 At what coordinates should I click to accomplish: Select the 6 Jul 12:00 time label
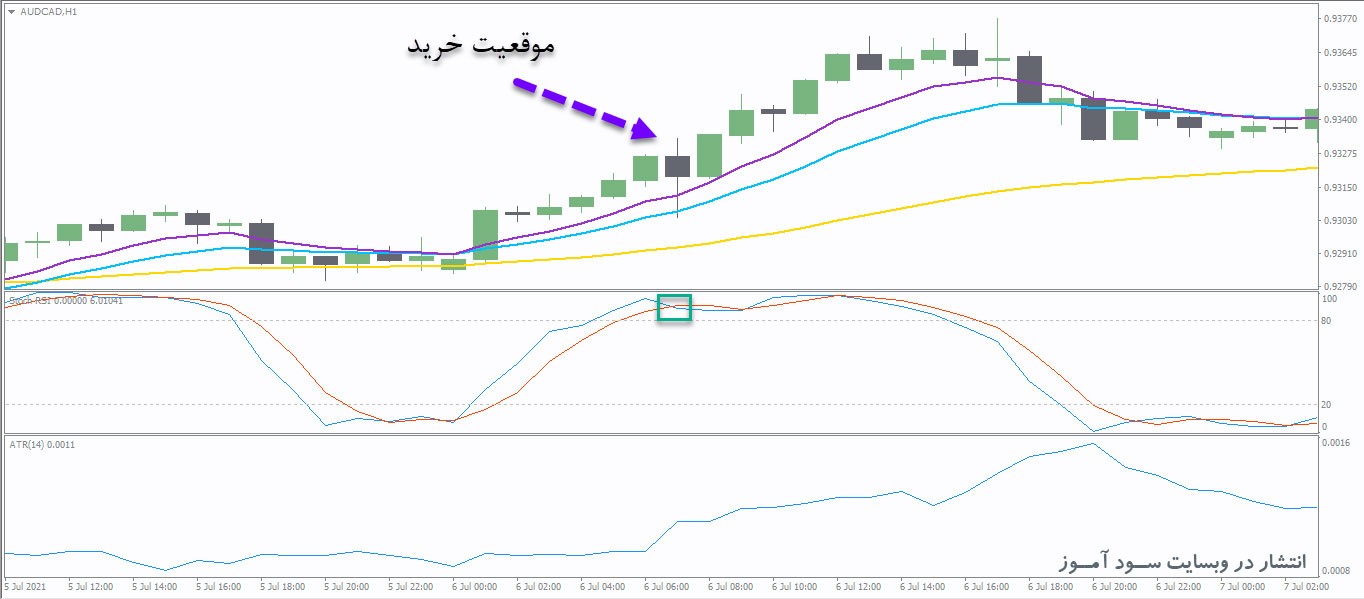(858, 586)
